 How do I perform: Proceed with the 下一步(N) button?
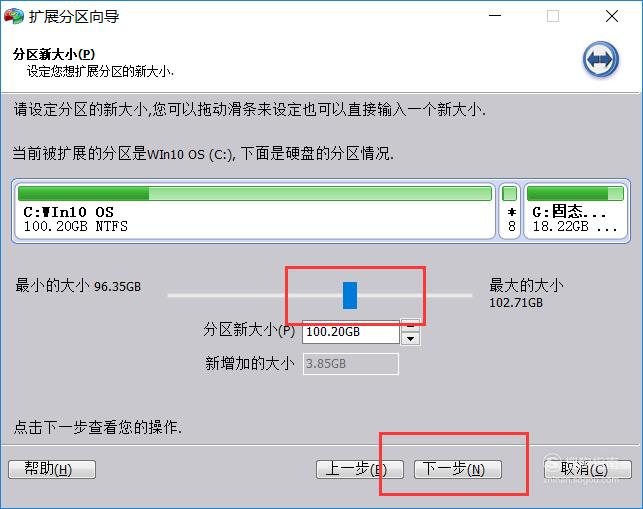[458, 469]
